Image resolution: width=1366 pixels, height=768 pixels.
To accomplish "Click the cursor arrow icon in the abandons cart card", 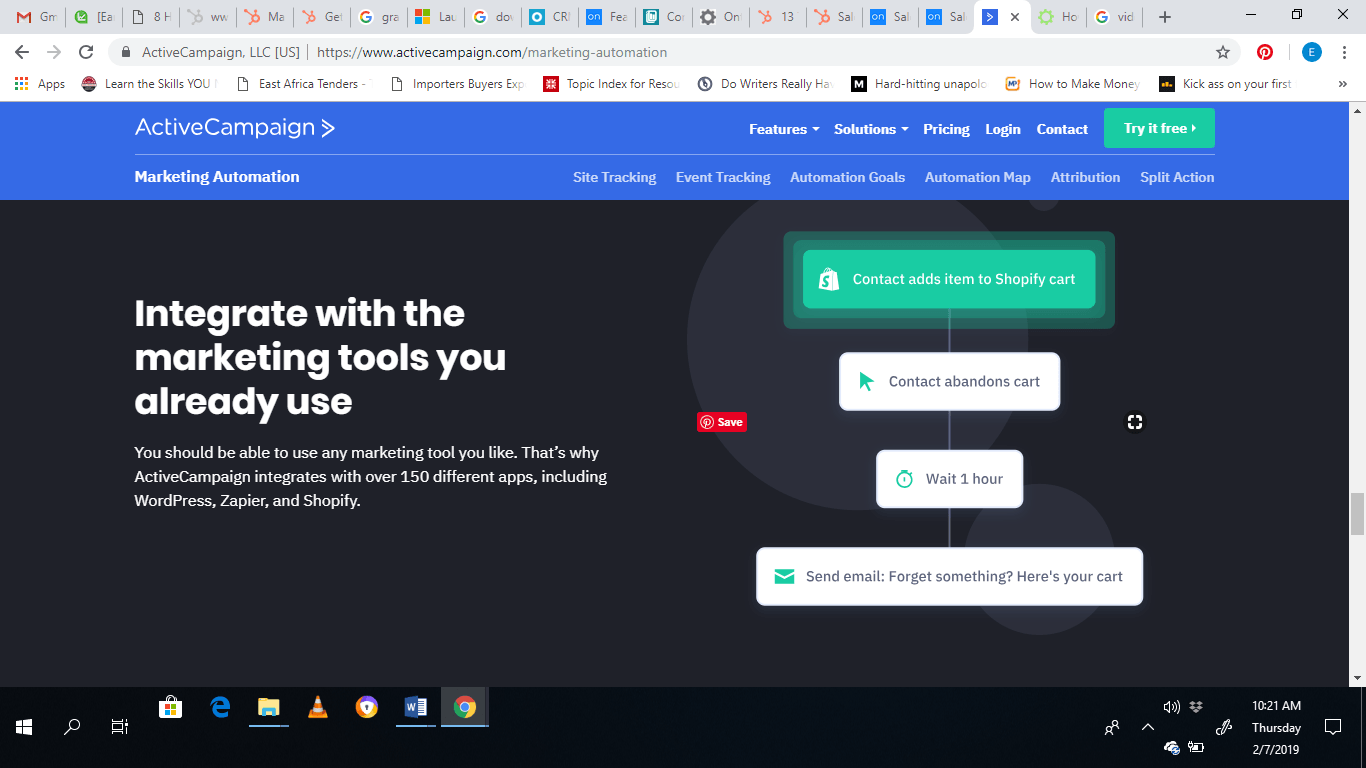I will [867, 381].
